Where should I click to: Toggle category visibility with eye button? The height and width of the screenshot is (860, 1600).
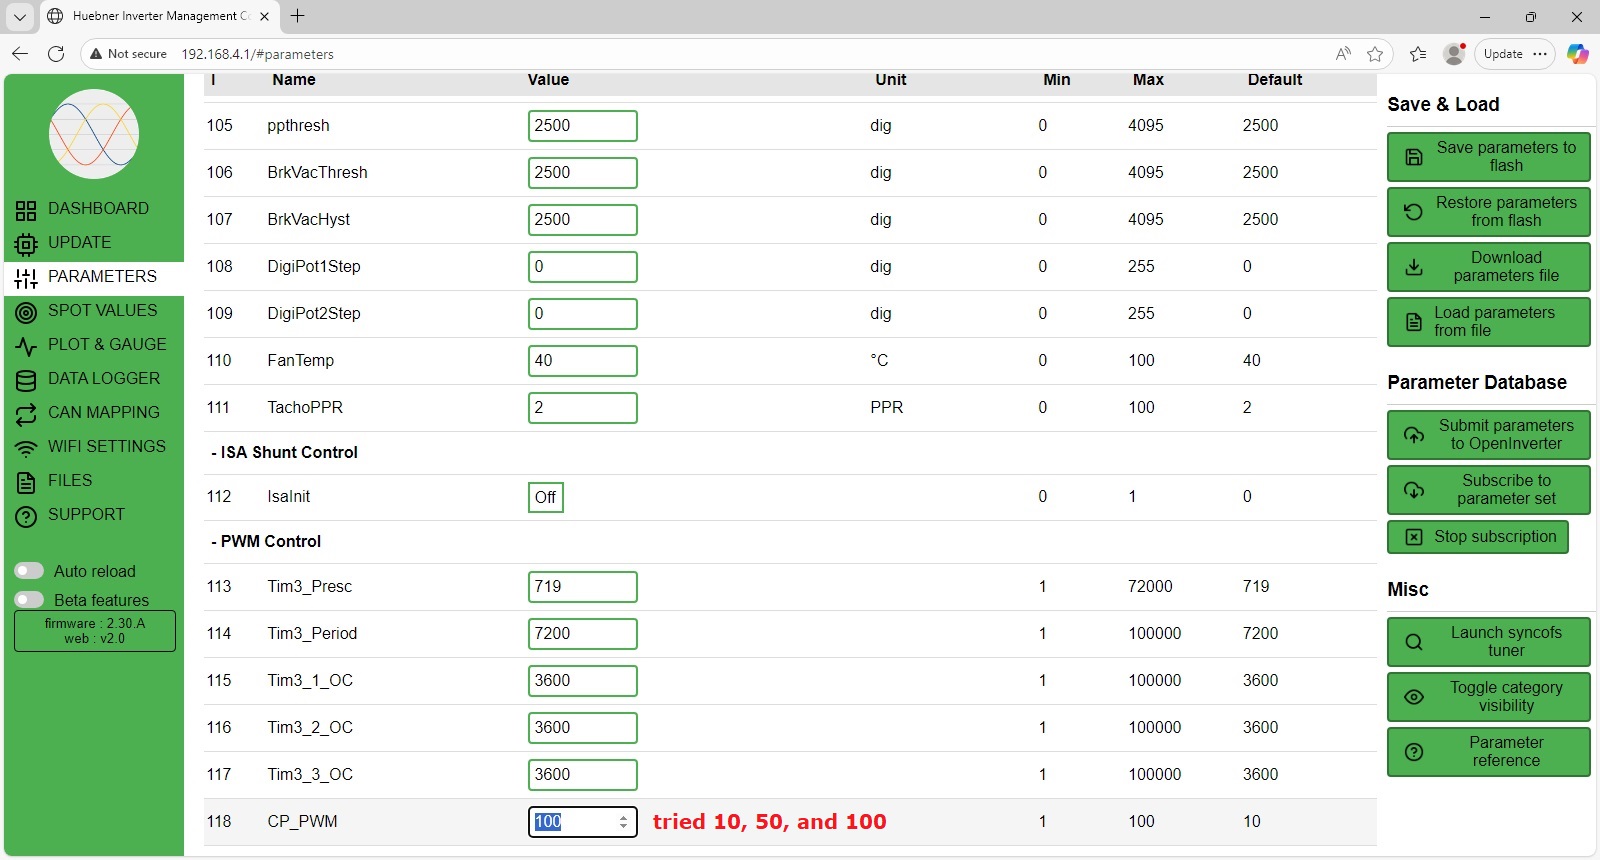(1488, 697)
